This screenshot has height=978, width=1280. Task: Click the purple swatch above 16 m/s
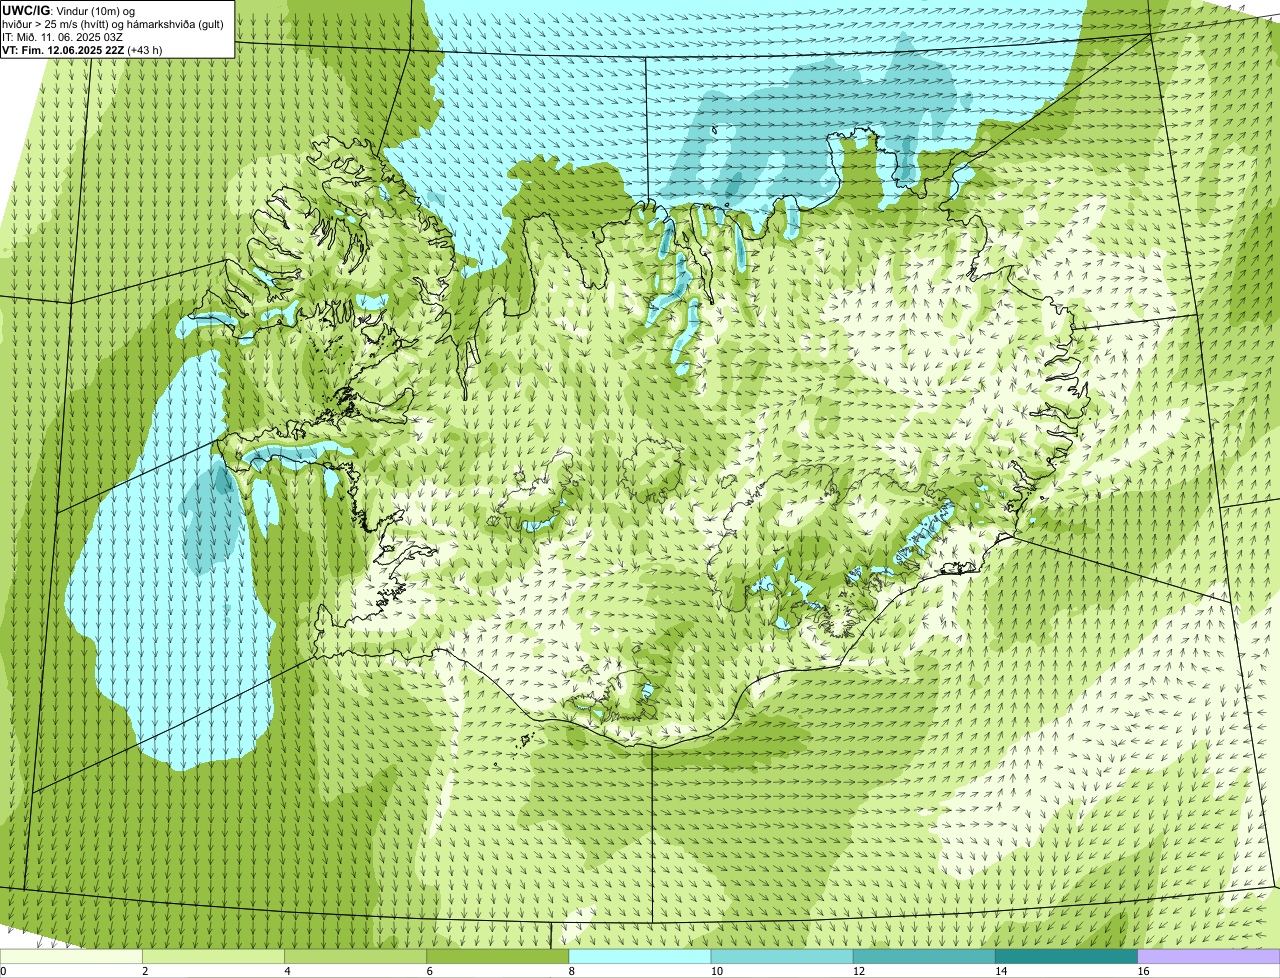(1208, 956)
